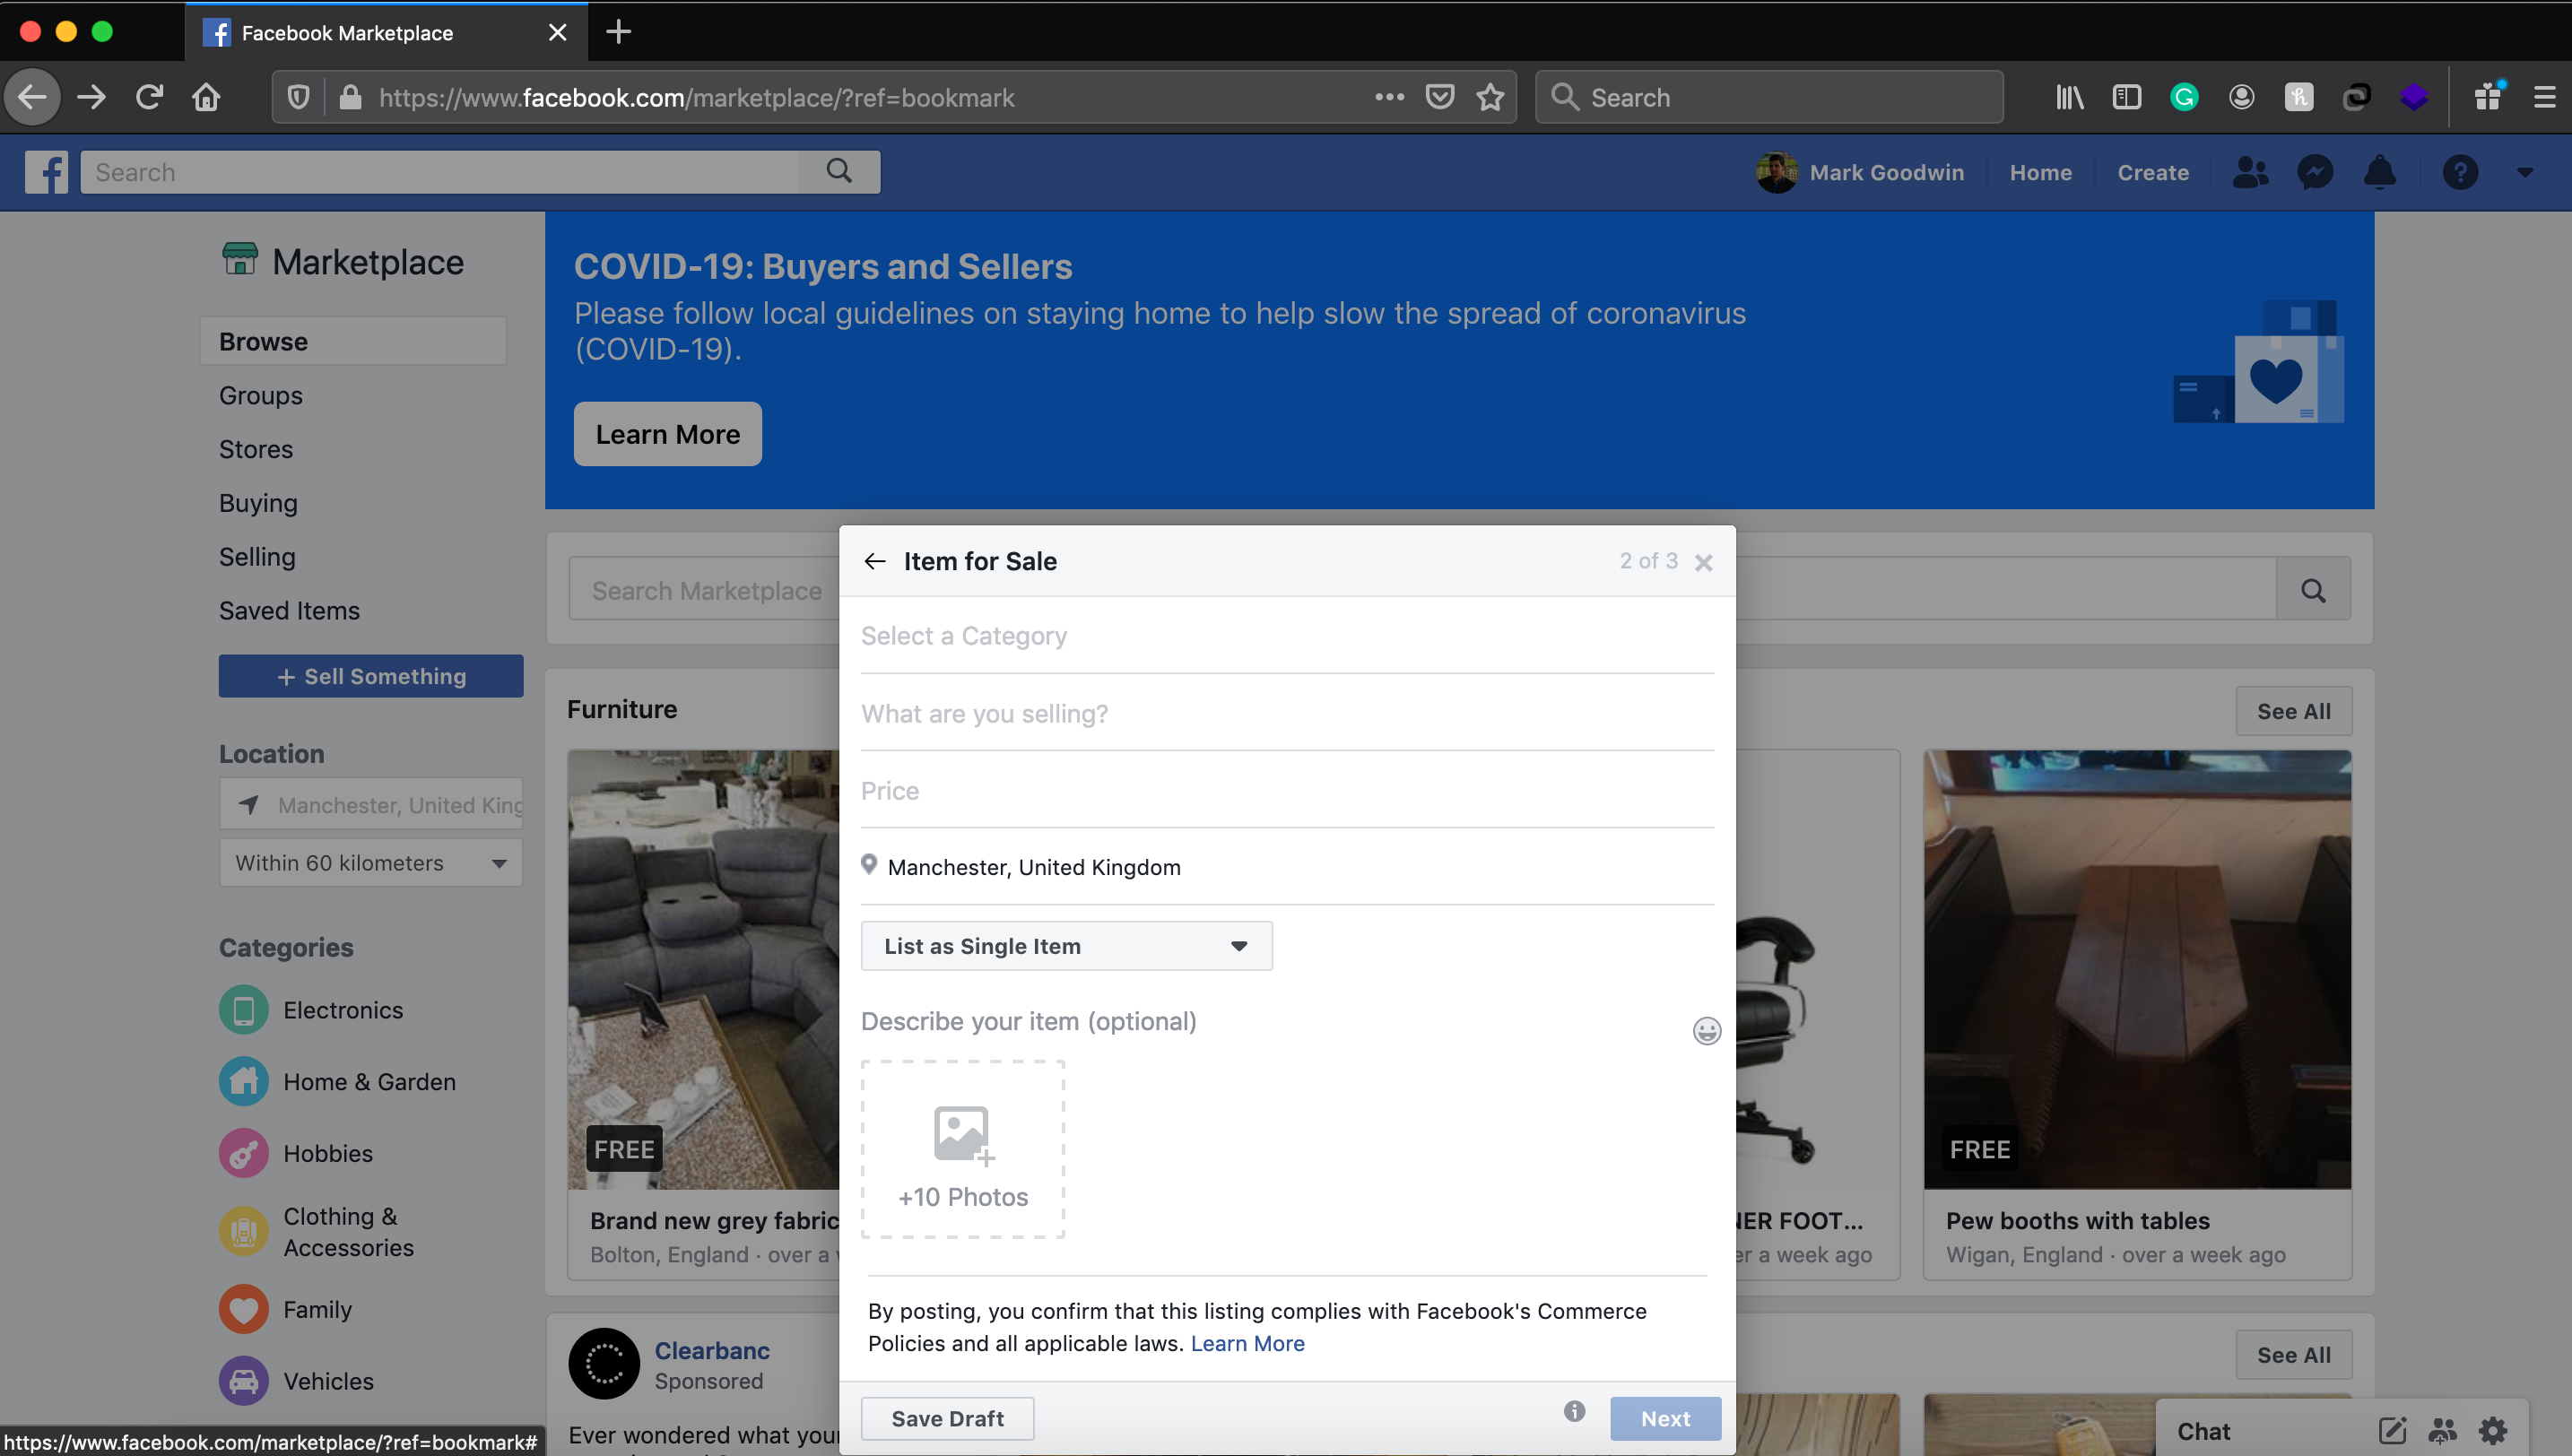Click the Save Draft button

[x=947, y=1418]
